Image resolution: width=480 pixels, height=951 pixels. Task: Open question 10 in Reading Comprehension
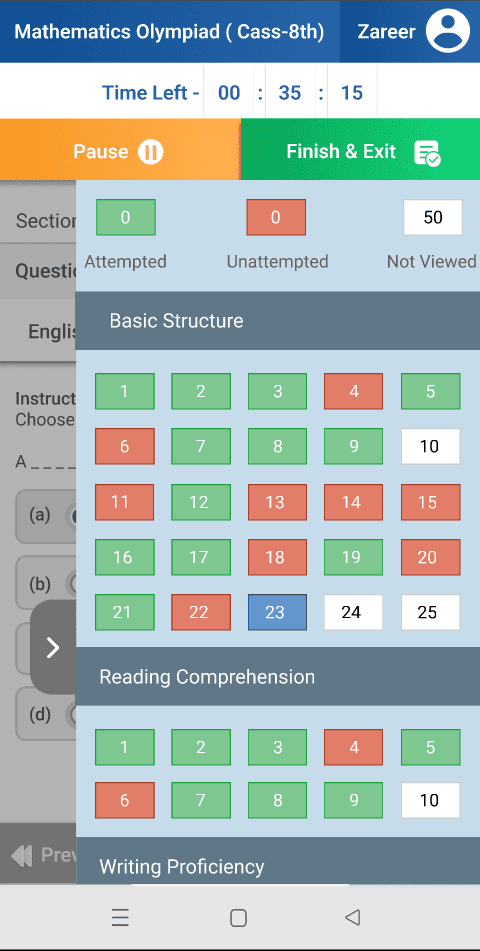click(430, 801)
